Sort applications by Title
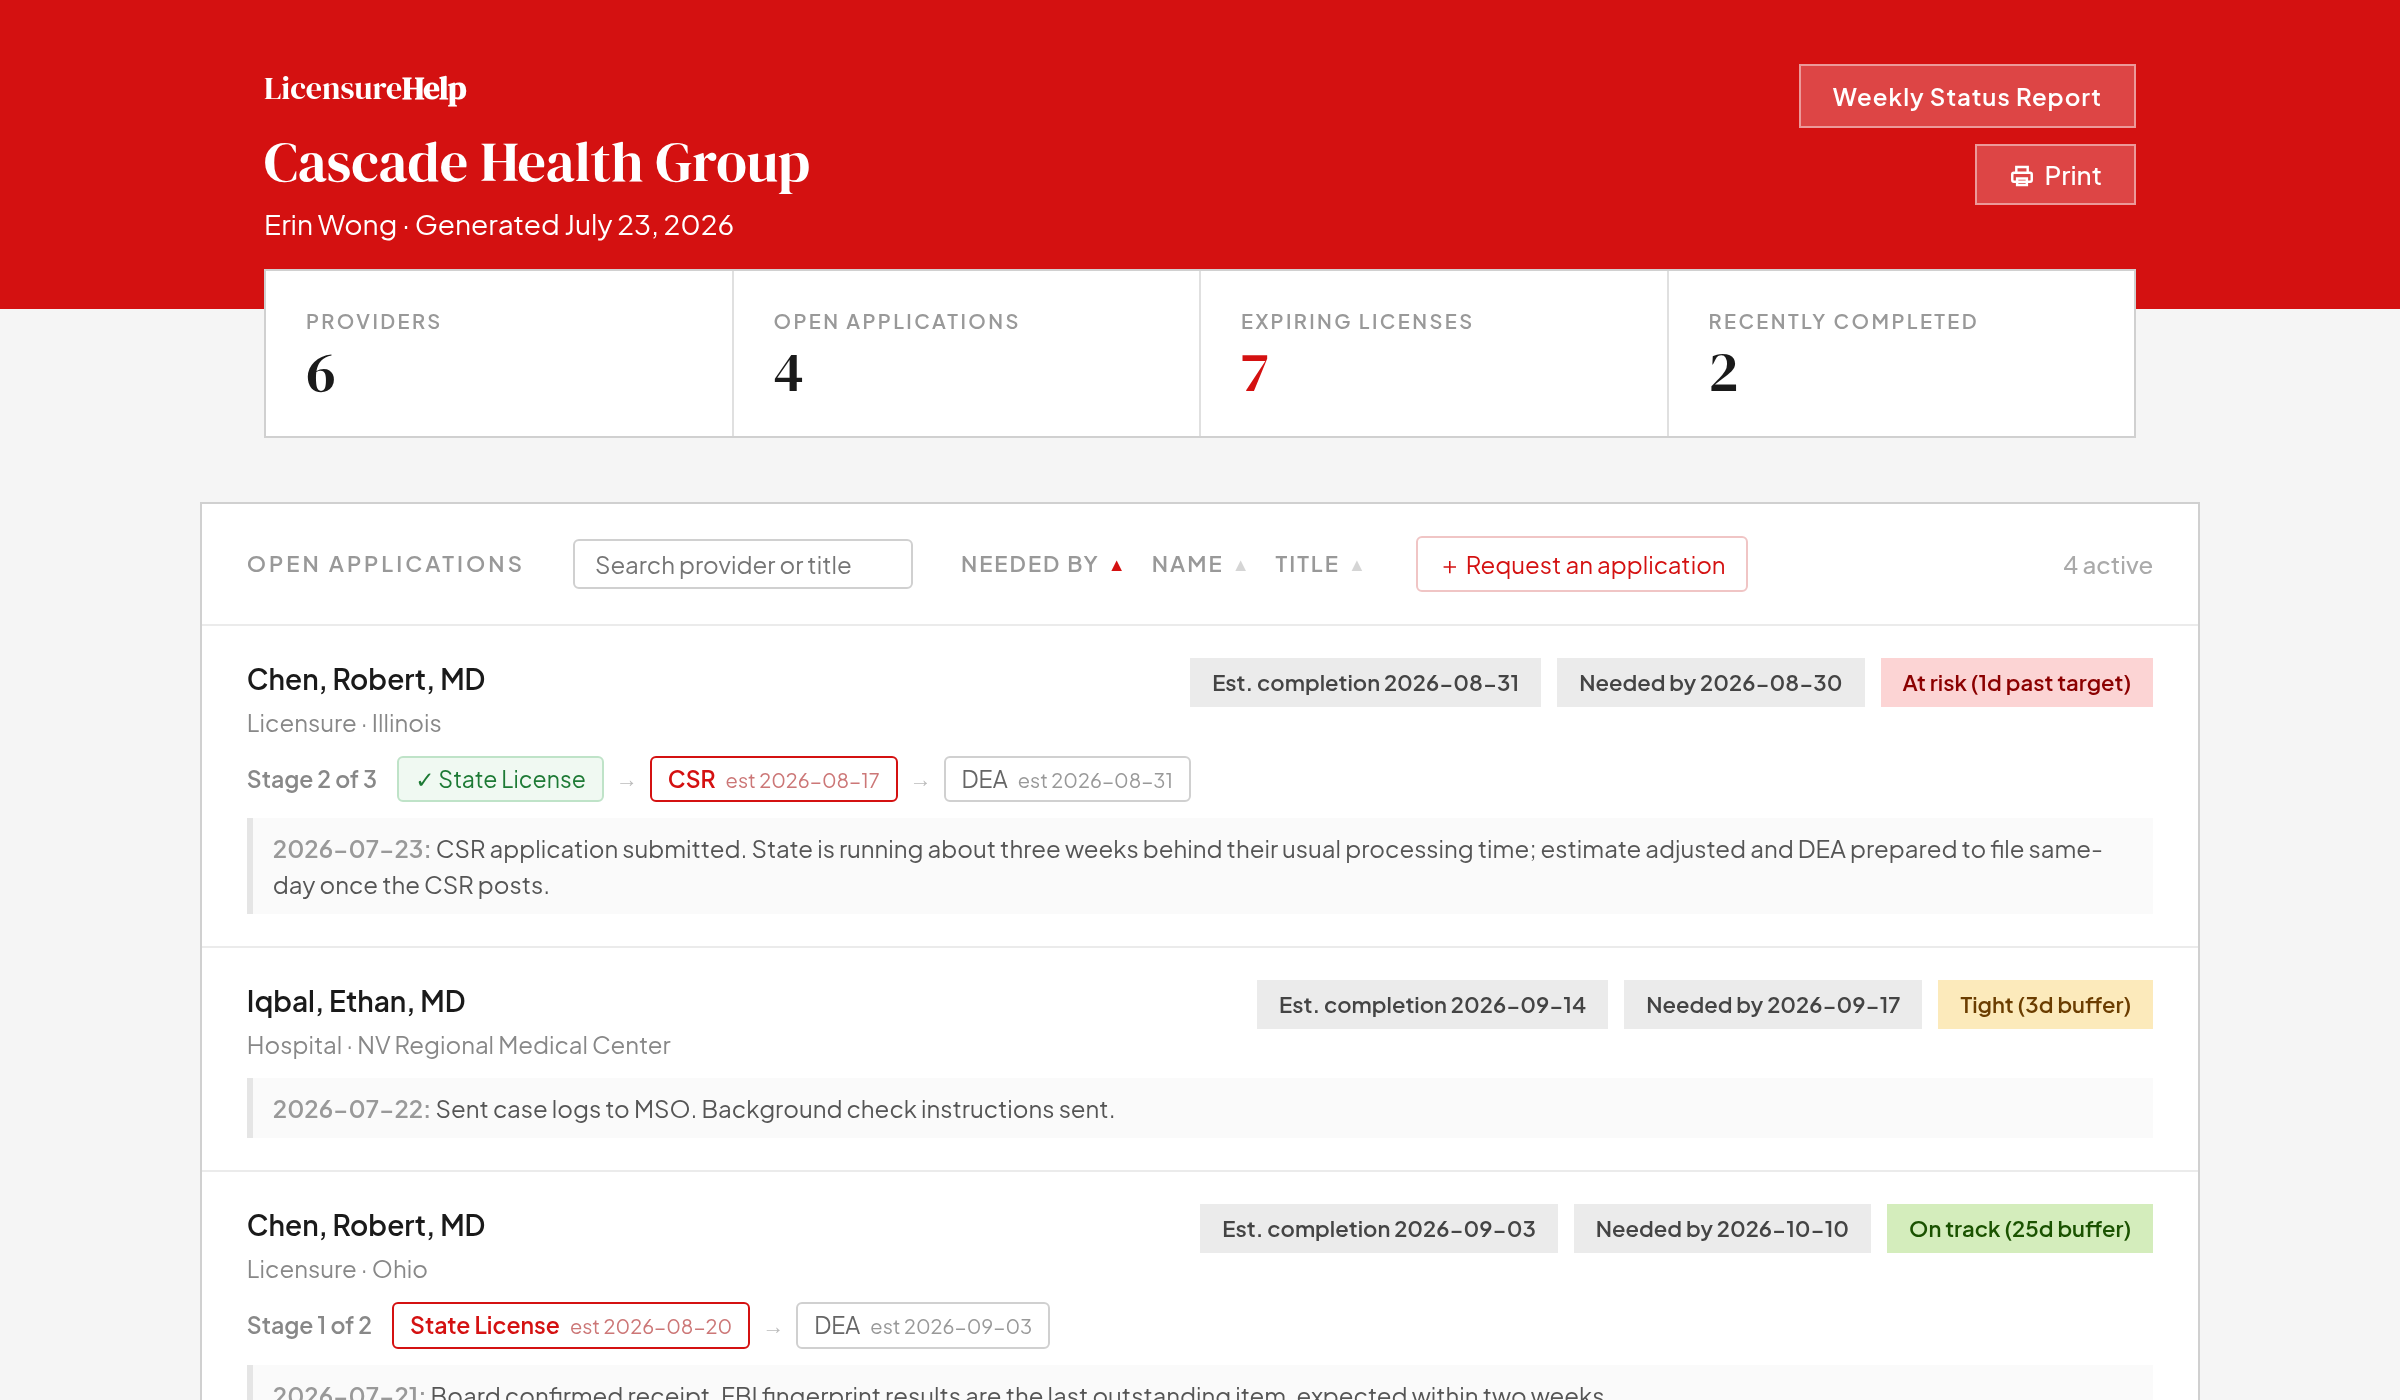 [1319, 564]
